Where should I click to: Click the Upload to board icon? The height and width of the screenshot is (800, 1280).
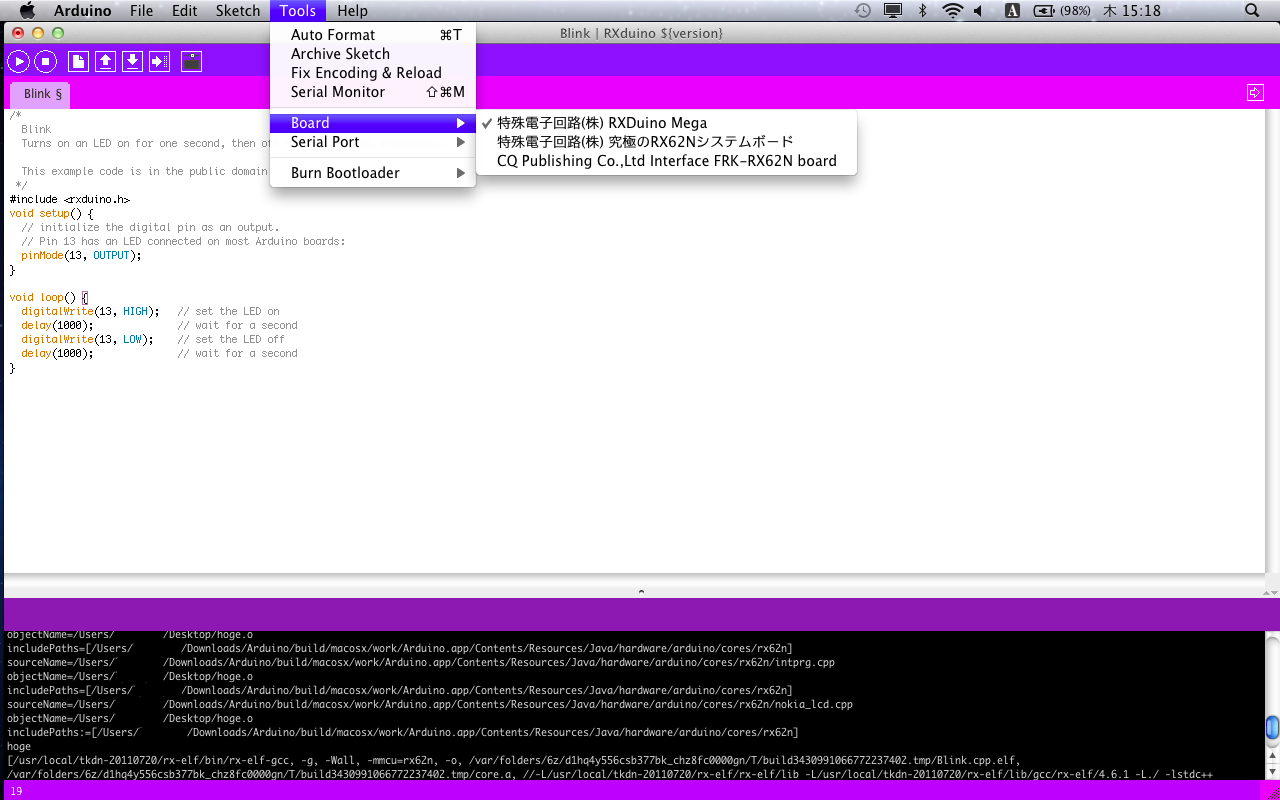click(159, 62)
